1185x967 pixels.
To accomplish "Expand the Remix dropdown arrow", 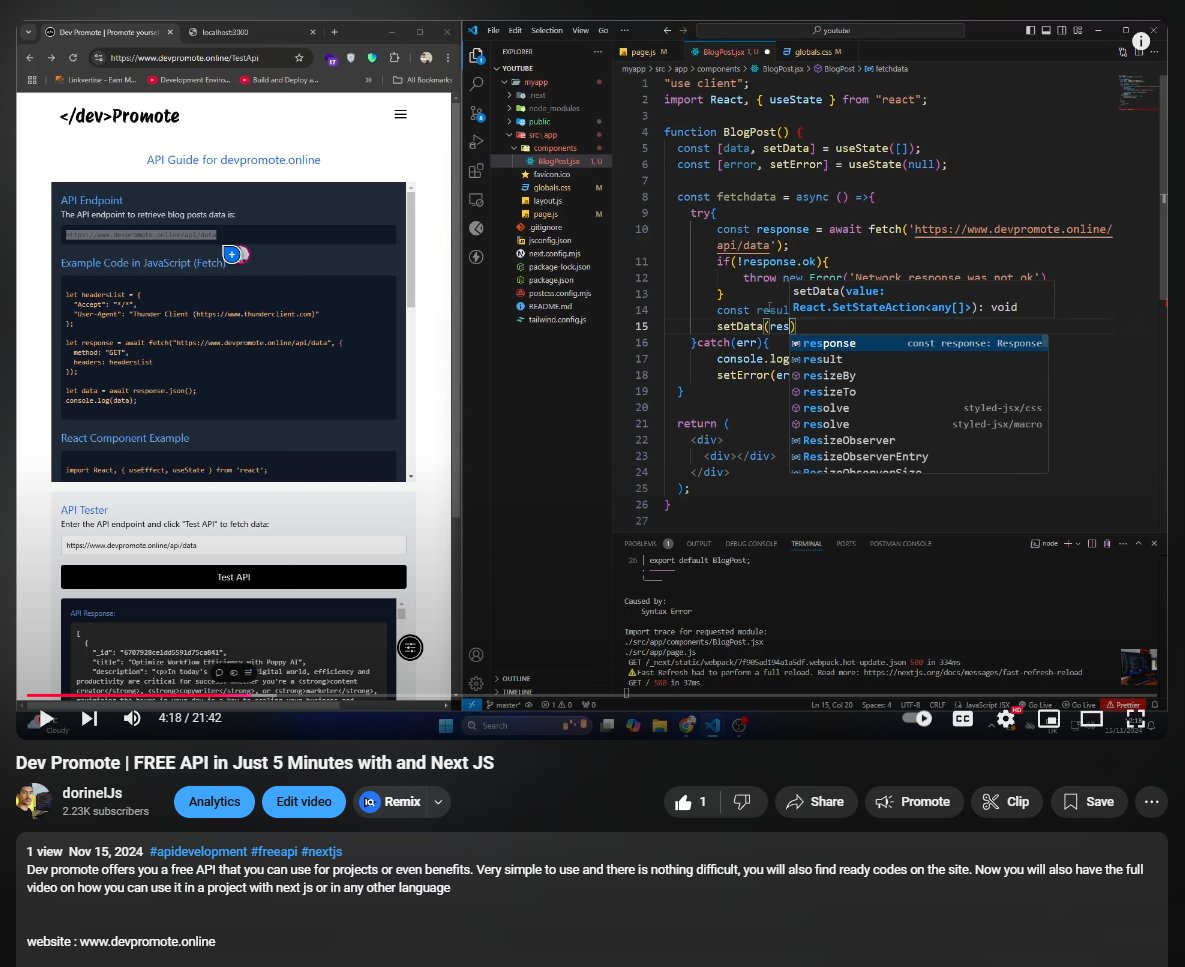I will (x=438, y=802).
